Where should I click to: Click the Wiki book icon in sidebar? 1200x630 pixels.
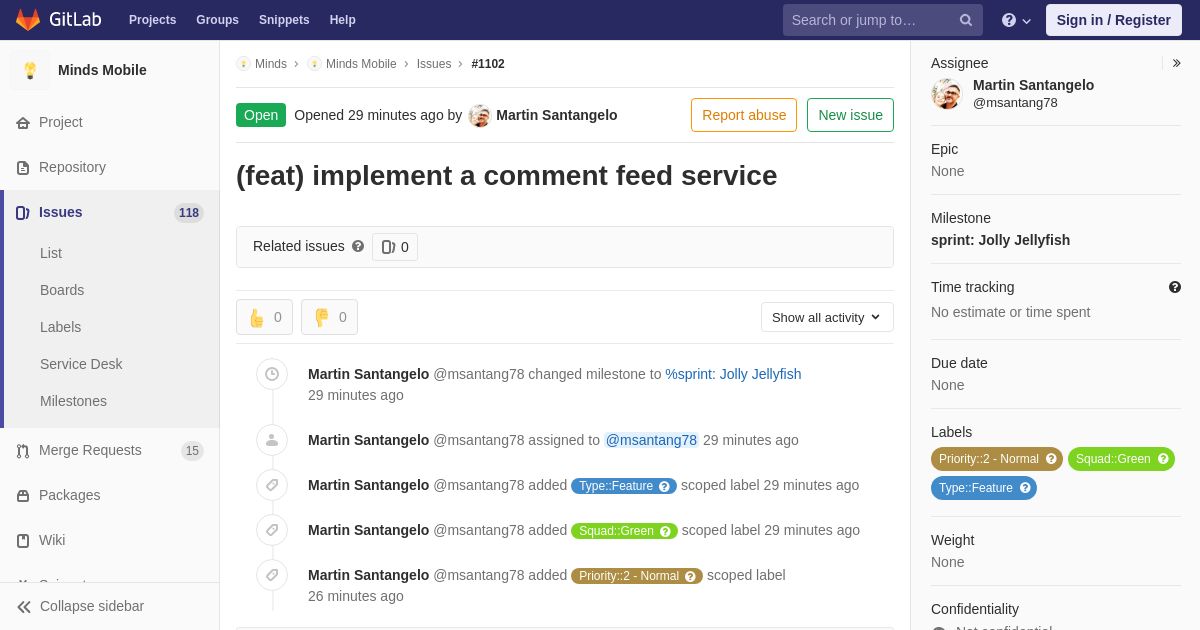(x=23, y=541)
